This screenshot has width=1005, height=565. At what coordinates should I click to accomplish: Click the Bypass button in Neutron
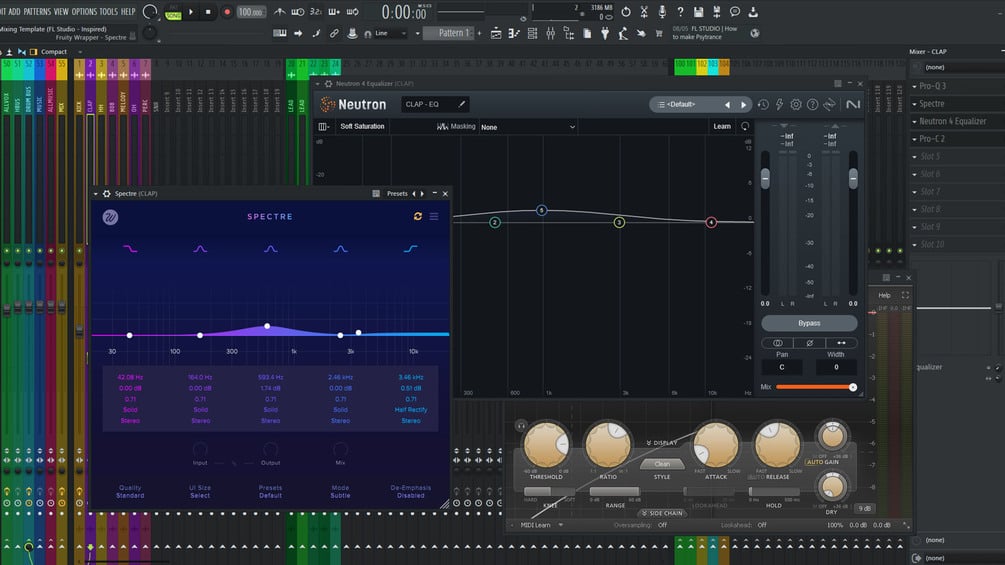(x=809, y=323)
